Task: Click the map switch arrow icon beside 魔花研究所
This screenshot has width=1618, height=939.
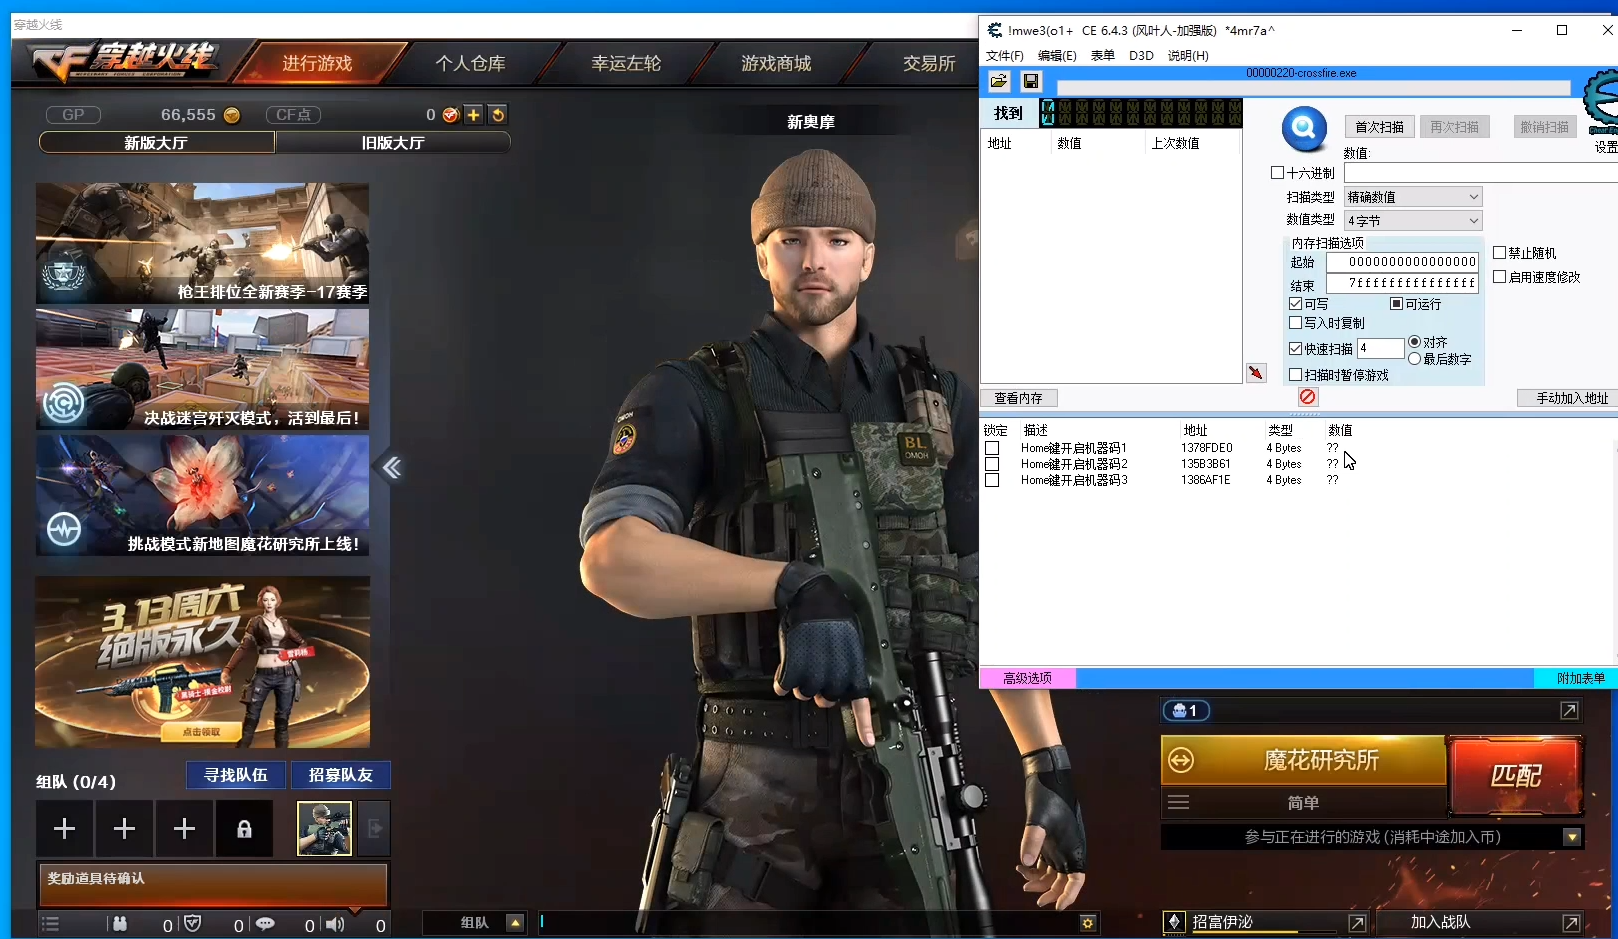Action: [x=1181, y=761]
